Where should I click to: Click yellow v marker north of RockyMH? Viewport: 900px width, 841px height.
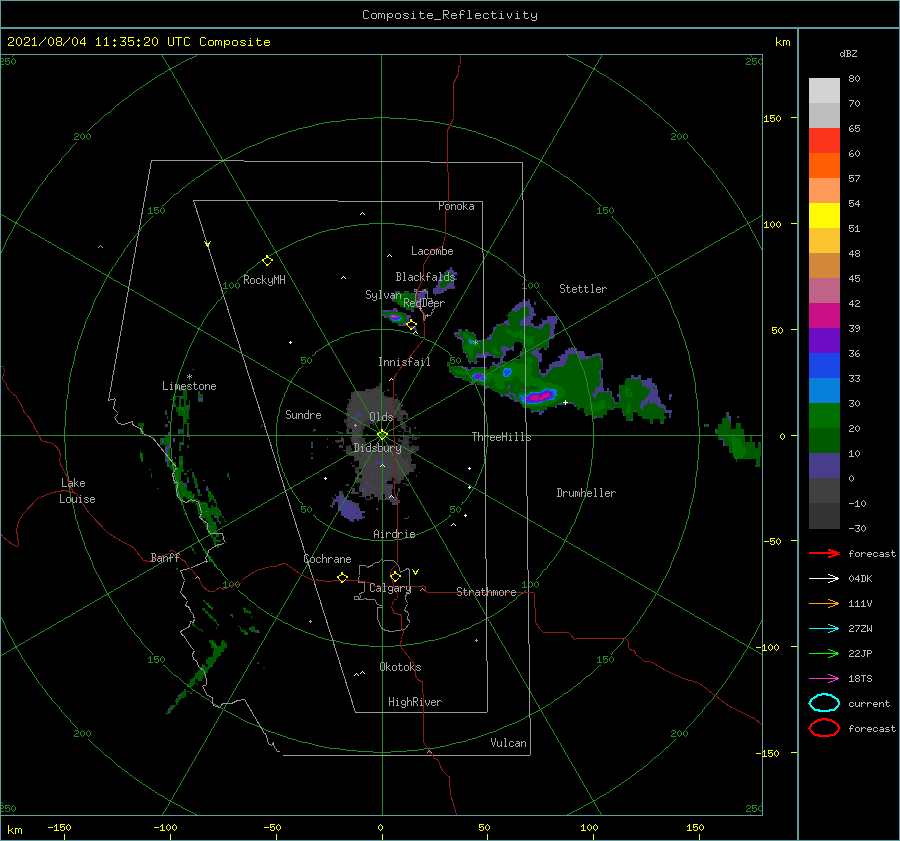tap(207, 244)
